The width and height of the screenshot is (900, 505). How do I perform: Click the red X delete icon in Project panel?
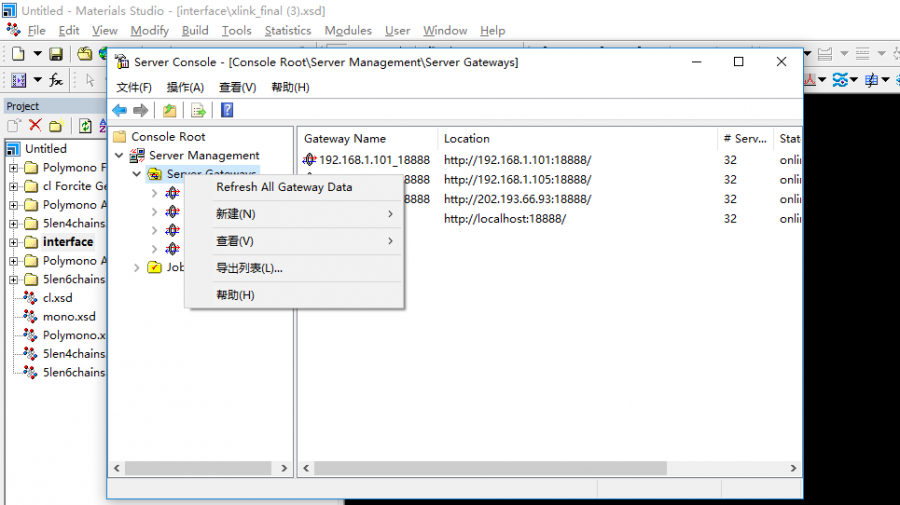(35, 125)
